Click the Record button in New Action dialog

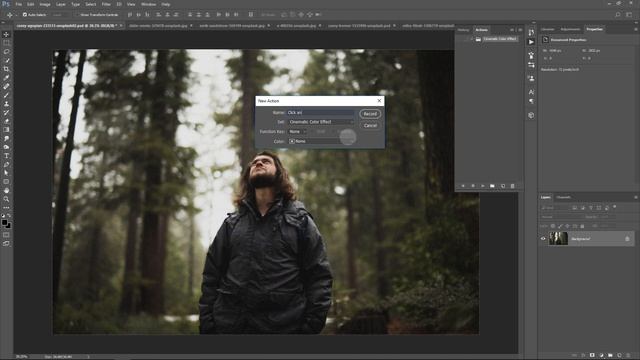[370, 114]
